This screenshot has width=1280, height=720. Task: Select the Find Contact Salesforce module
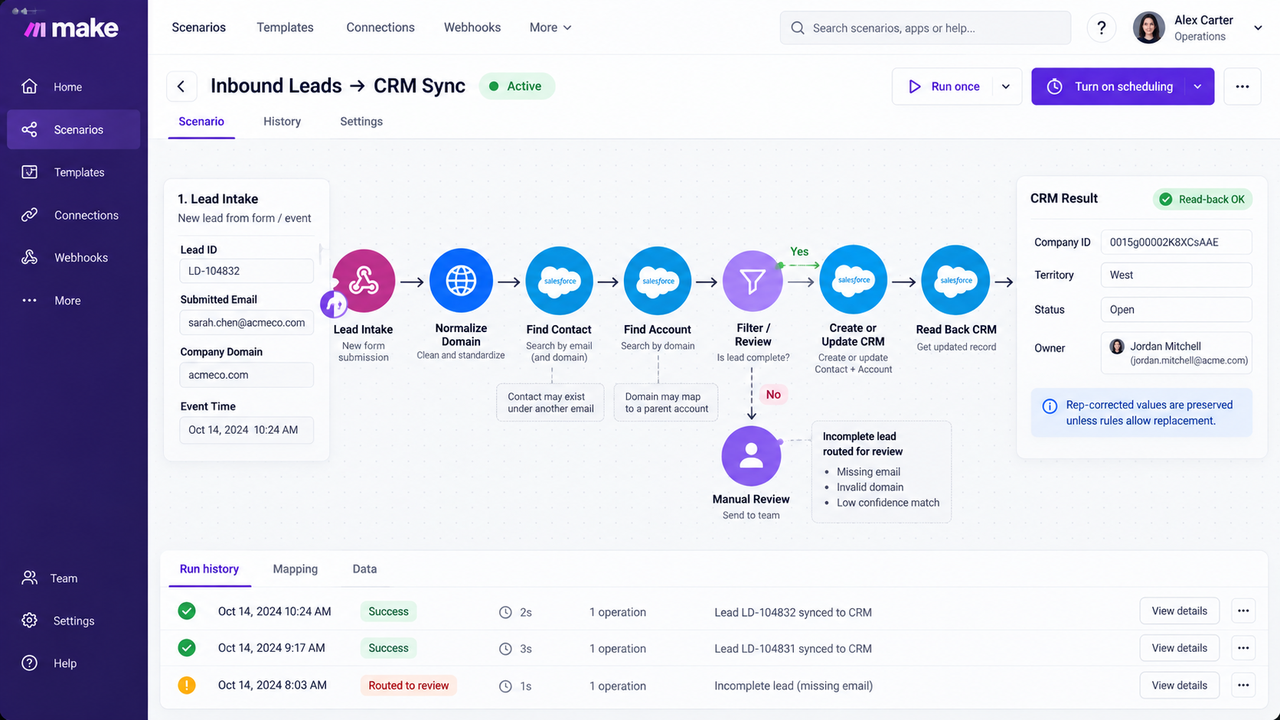(x=559, y=281)
